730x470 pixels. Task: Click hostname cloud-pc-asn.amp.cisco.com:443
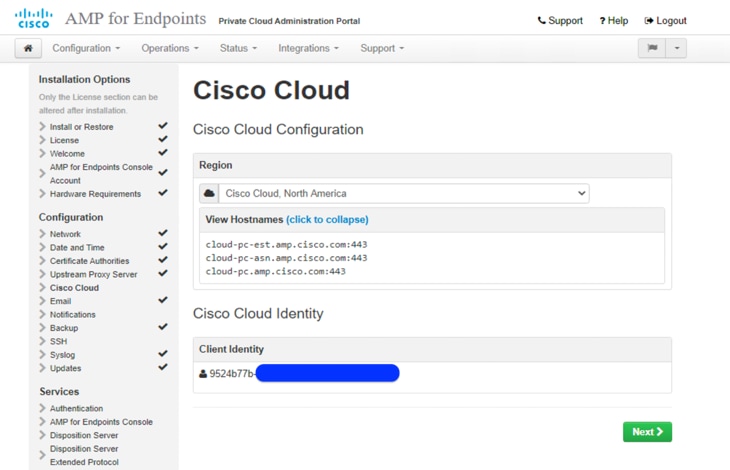(x=286, y=258)
